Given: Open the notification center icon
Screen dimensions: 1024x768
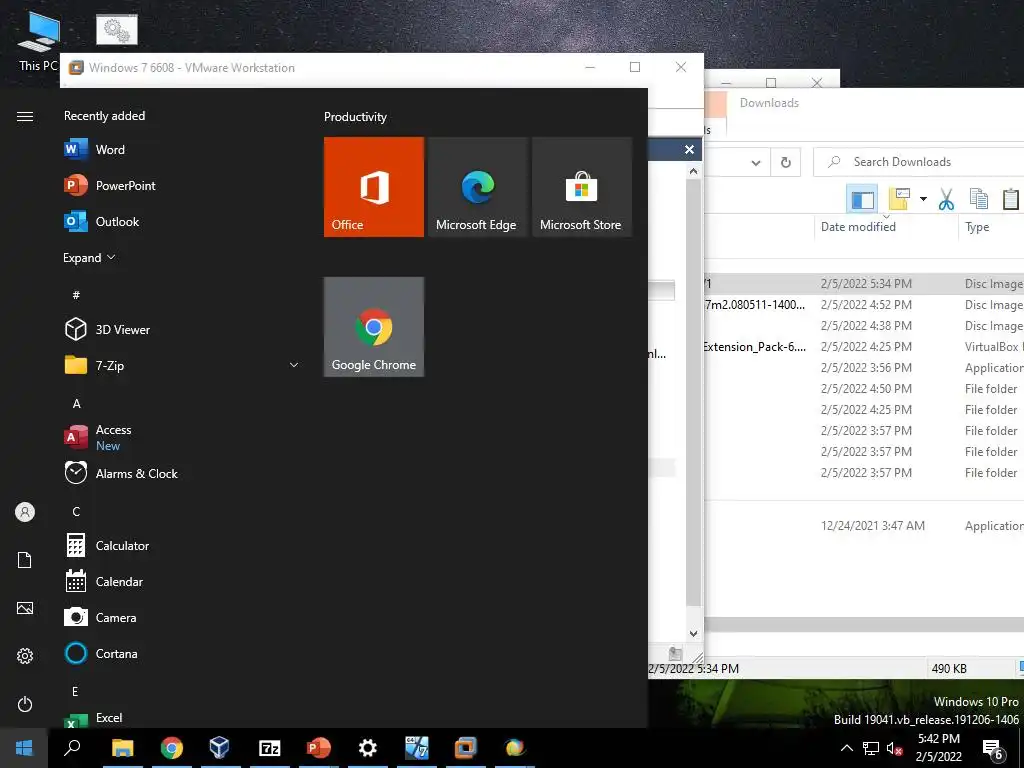Looking at the screenshot, I should coord(993,750).
